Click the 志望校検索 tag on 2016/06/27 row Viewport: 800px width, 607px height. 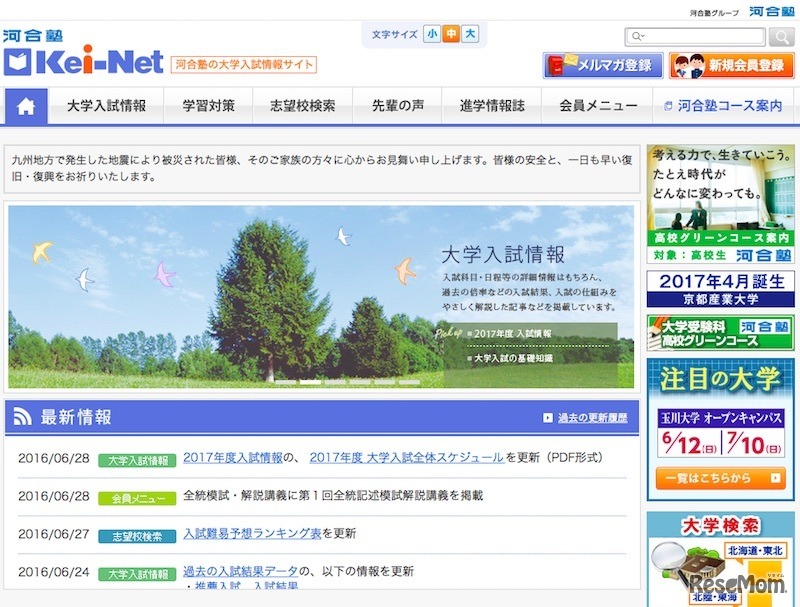click(137, 536)
